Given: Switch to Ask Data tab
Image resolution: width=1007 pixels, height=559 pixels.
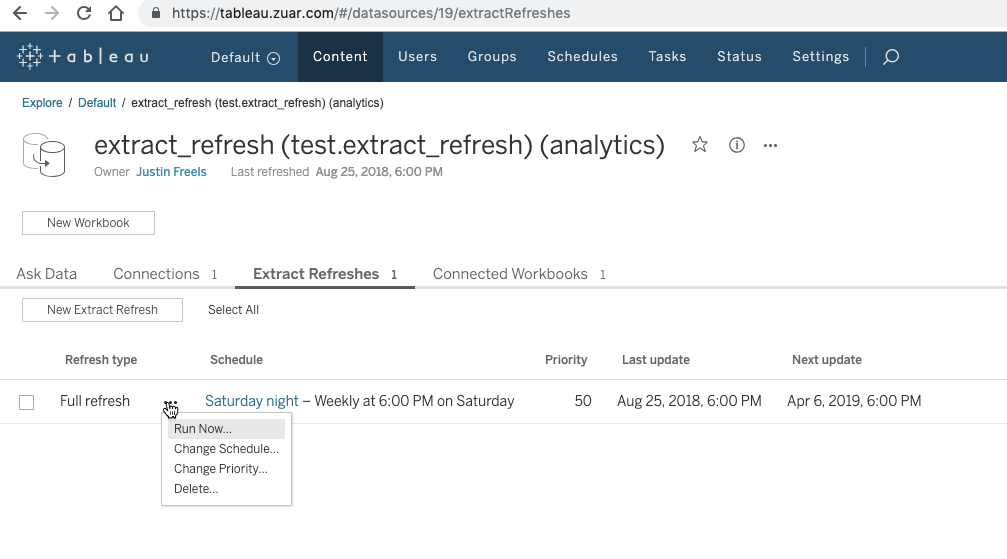Looking at the screenshot, I should [x=46, y=274].
